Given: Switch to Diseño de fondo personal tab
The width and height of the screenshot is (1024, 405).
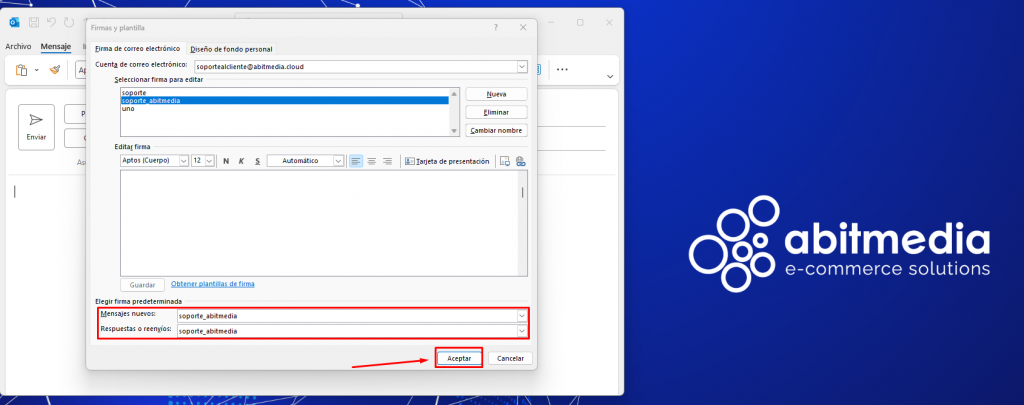Looking at the screenshot, I should click(x=231, y=49).
